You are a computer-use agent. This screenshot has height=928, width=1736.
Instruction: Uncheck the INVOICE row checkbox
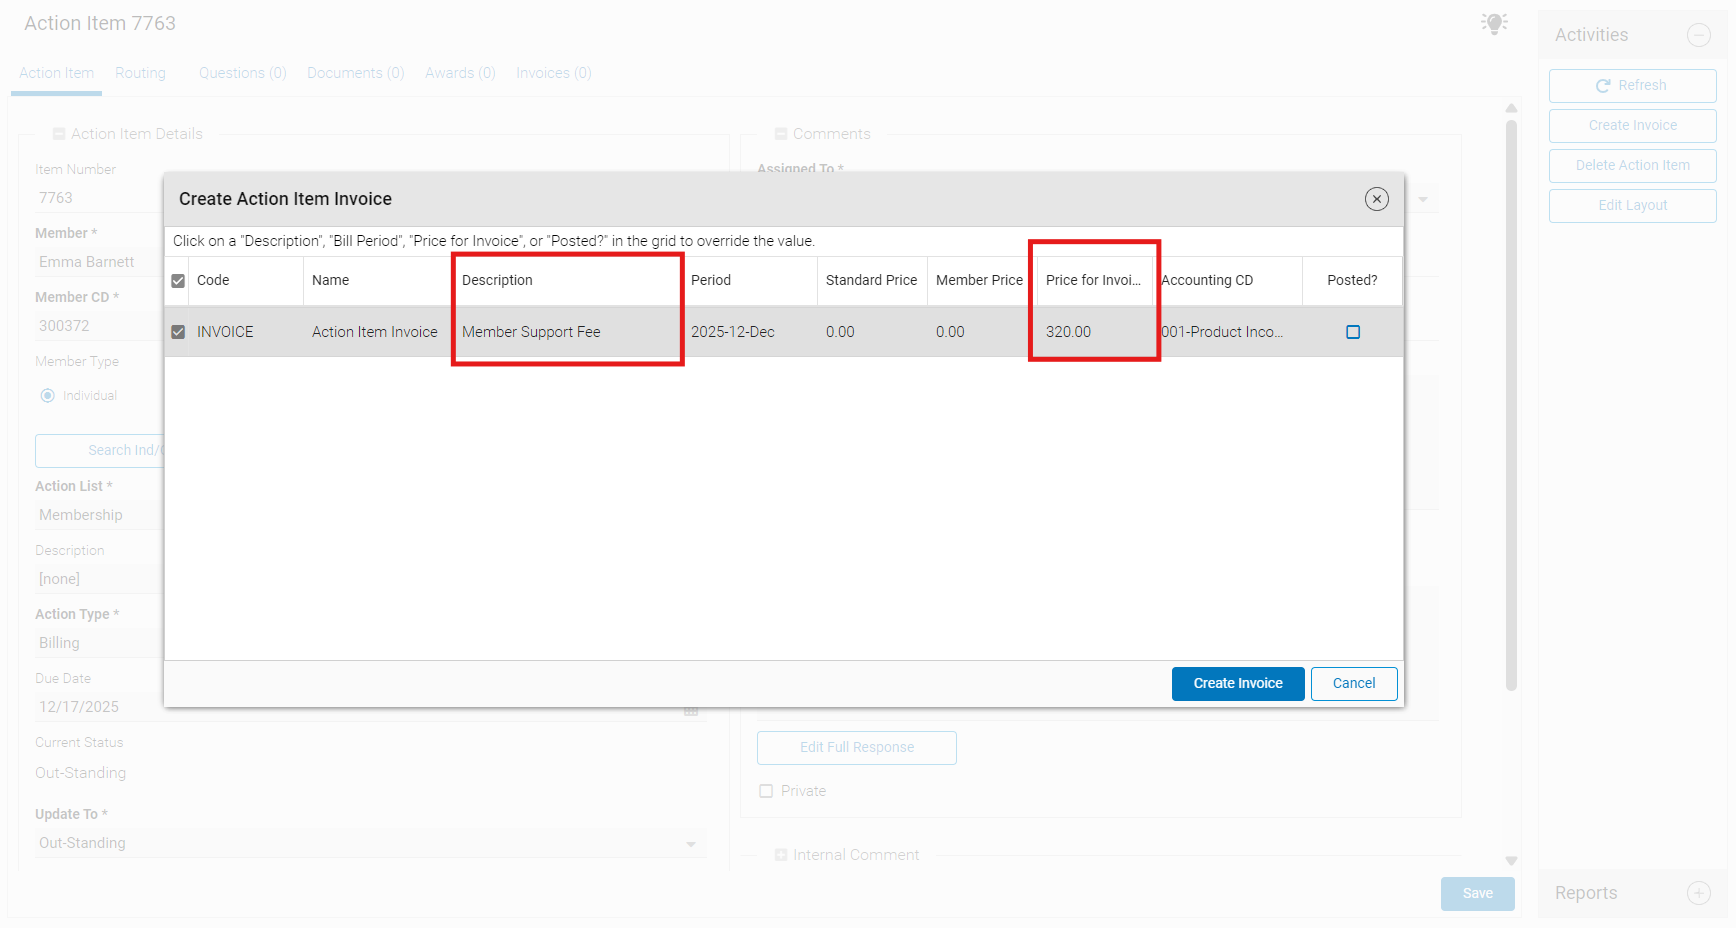tap(178, 332)
